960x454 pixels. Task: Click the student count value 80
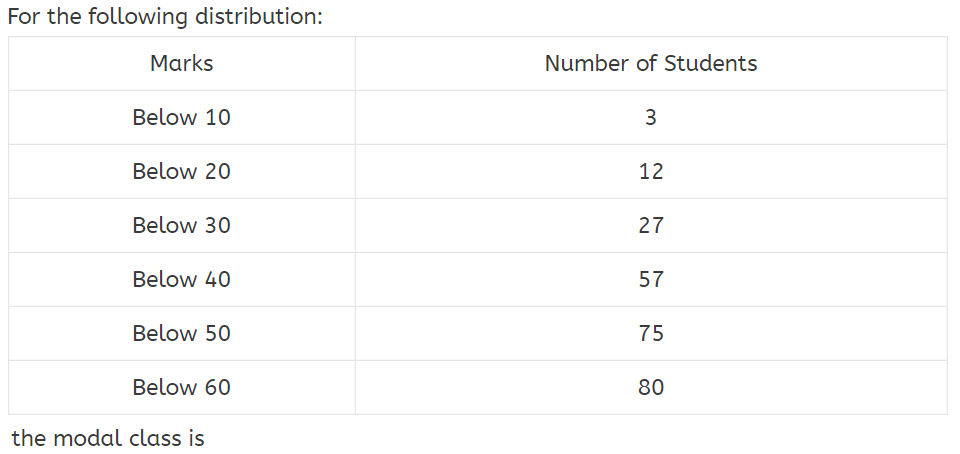651,388
